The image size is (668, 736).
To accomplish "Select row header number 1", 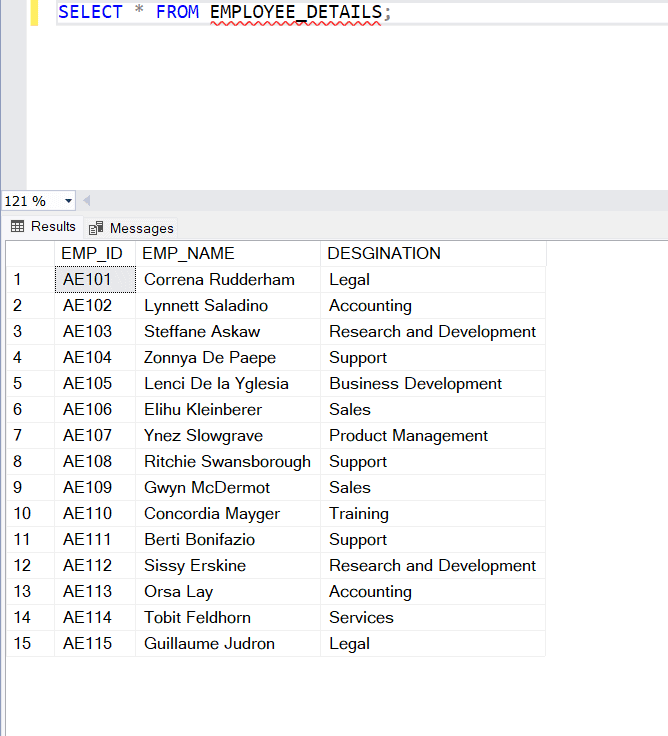I will pos(31,280).
